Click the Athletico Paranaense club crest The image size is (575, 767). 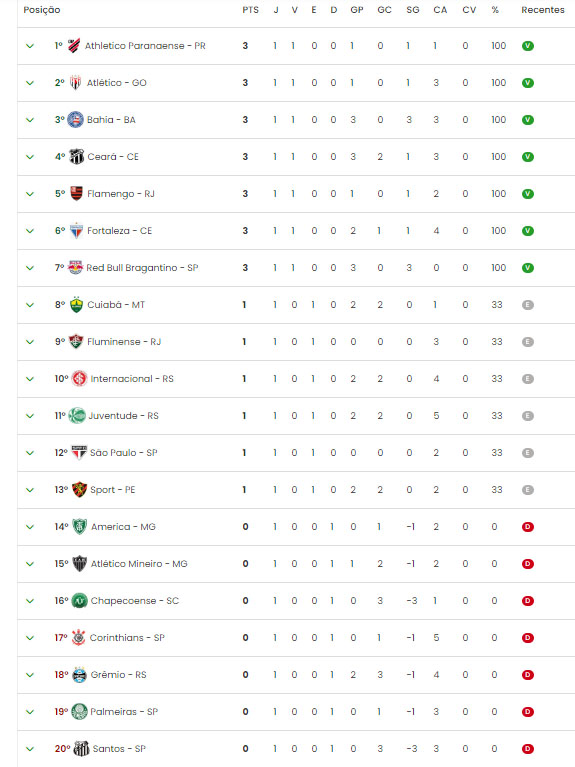[74, 45]
